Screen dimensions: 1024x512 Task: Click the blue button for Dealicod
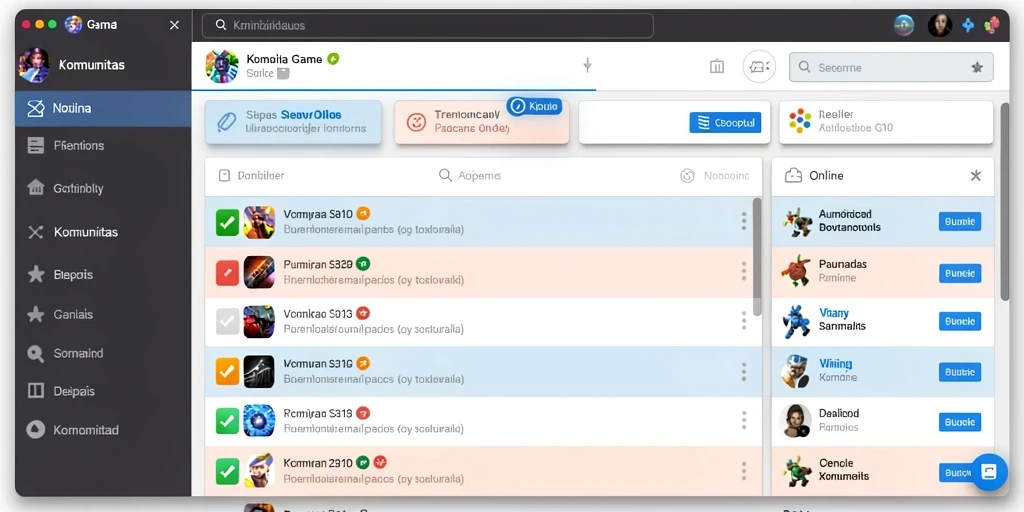tap(960, 422)
